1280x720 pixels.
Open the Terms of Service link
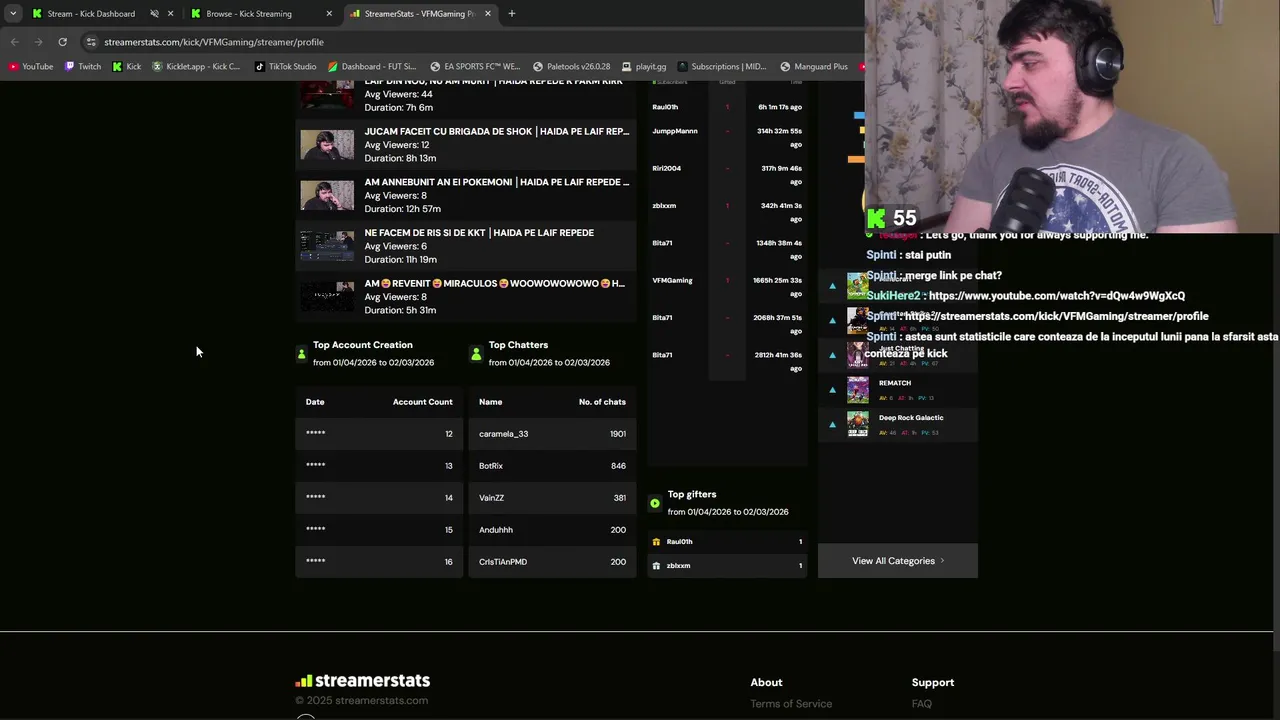(791, 704)
